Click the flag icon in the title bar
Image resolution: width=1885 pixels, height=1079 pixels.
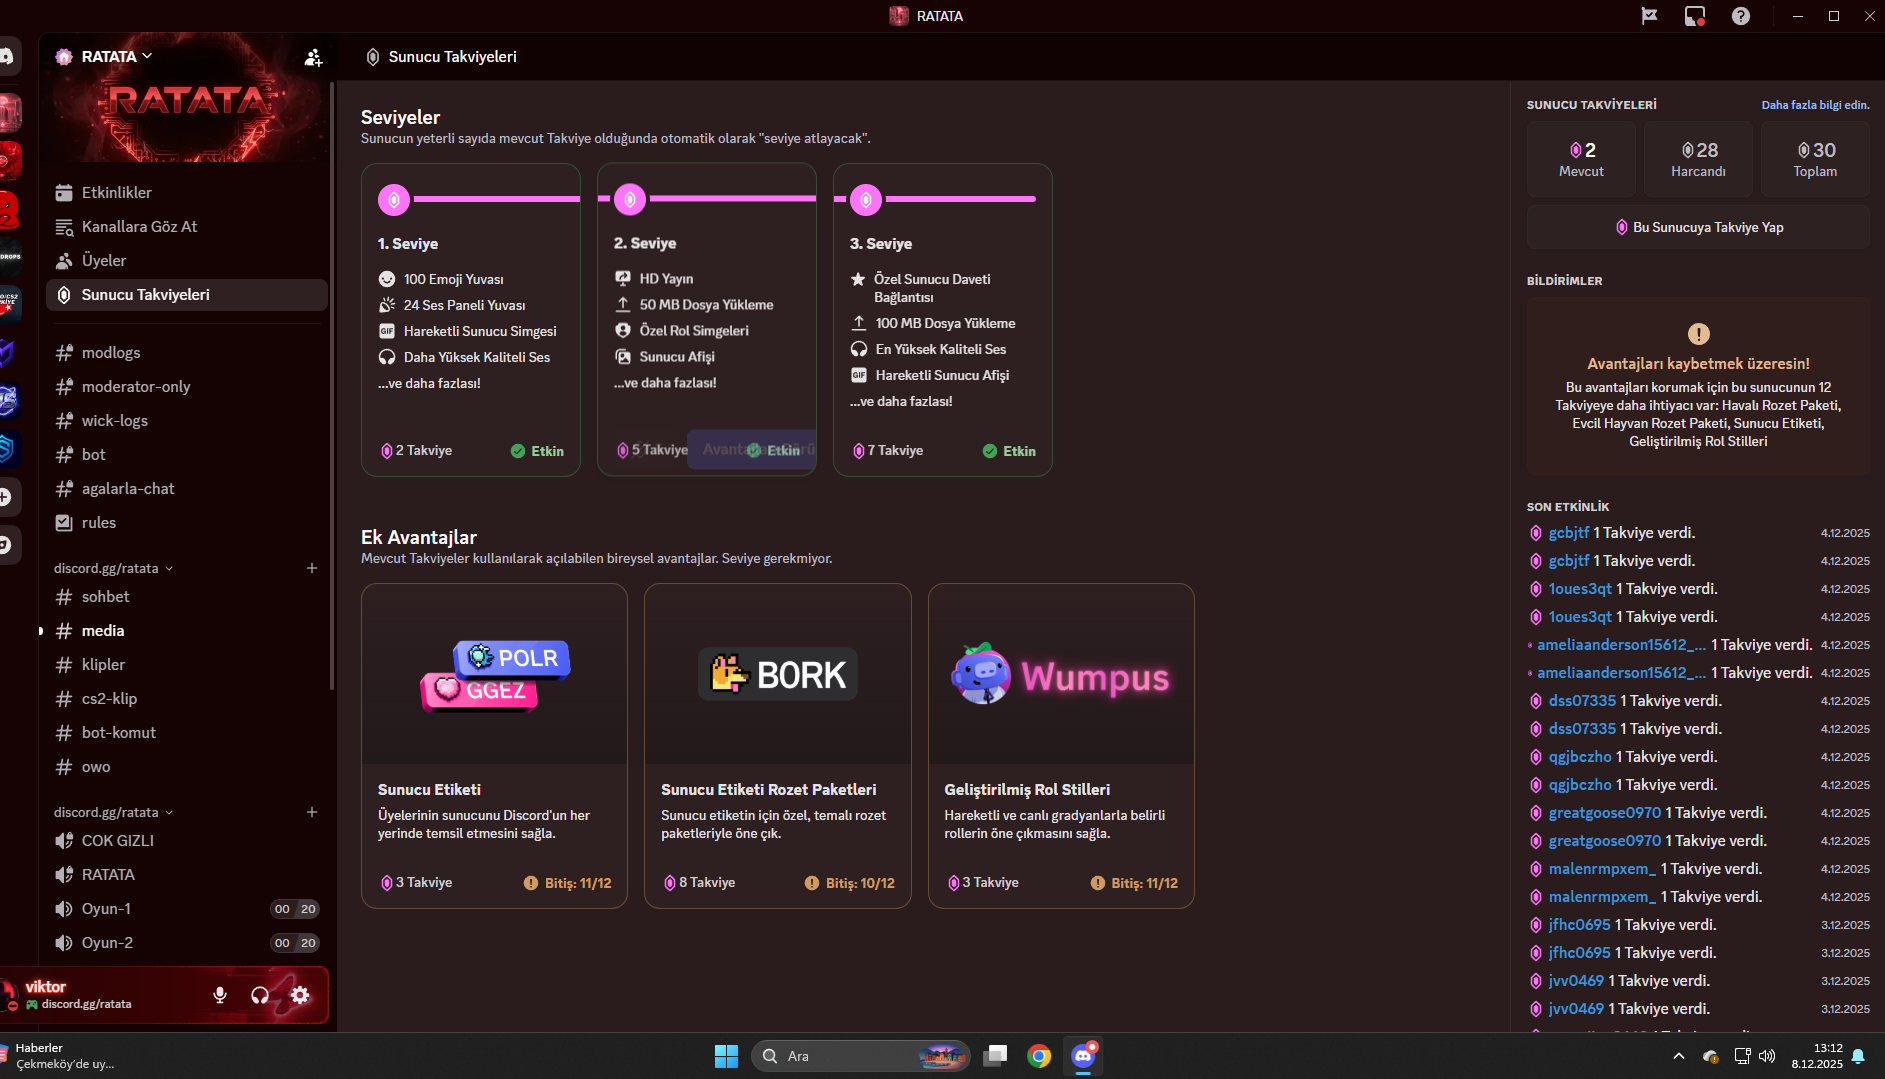(x=1650, y=16)
